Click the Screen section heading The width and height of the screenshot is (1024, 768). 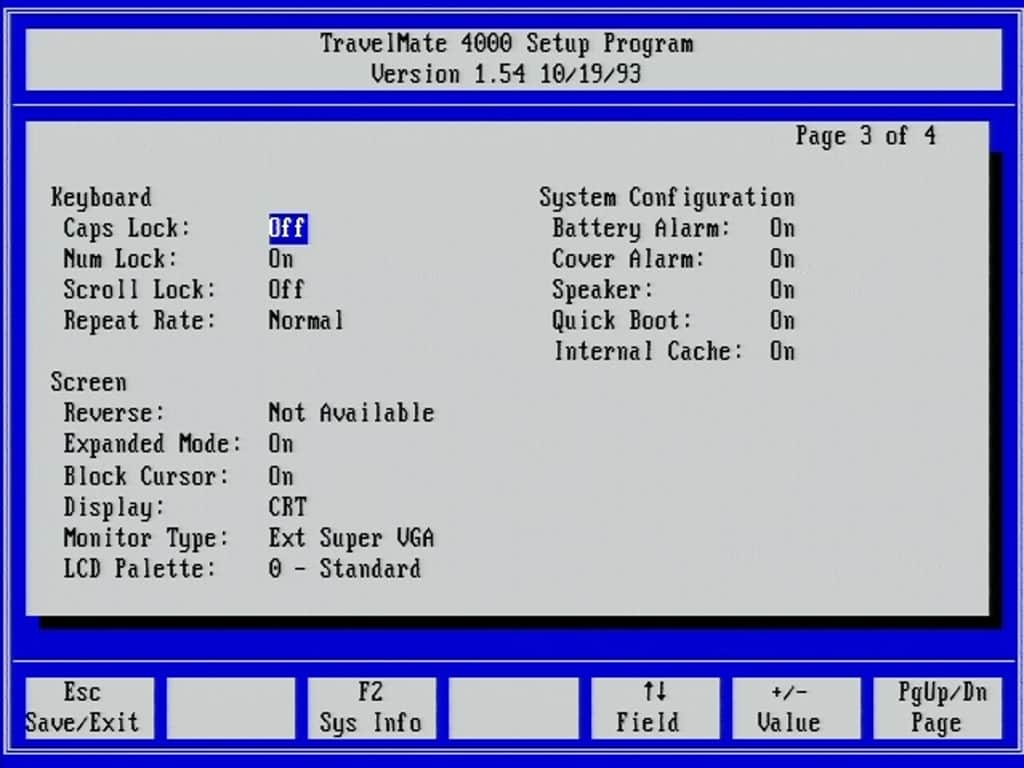point(89,382)
